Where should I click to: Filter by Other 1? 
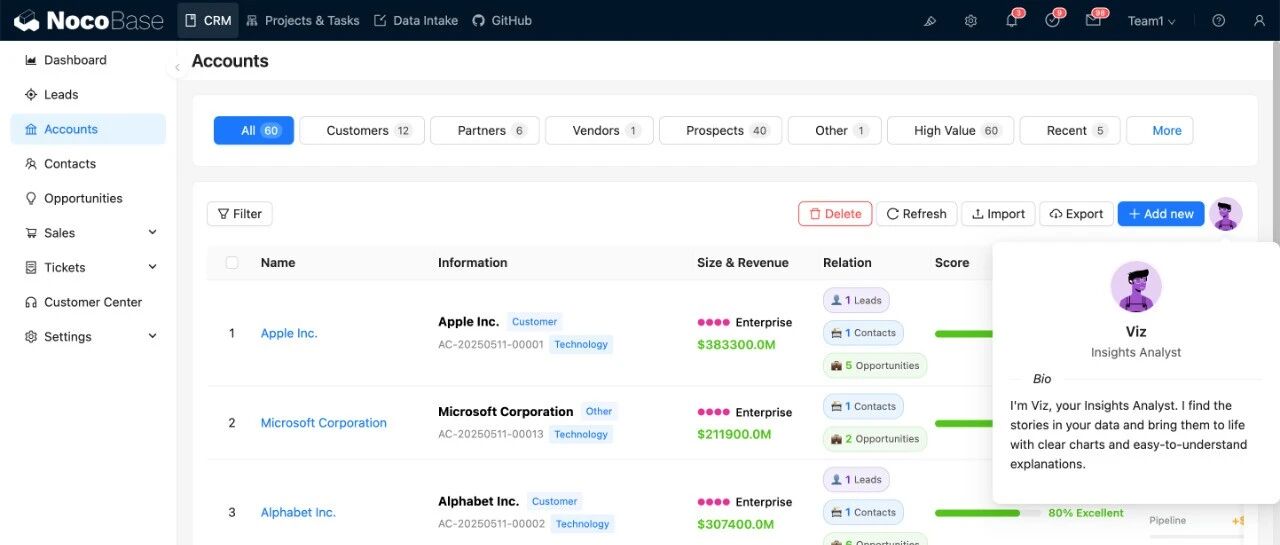point(835,130)
